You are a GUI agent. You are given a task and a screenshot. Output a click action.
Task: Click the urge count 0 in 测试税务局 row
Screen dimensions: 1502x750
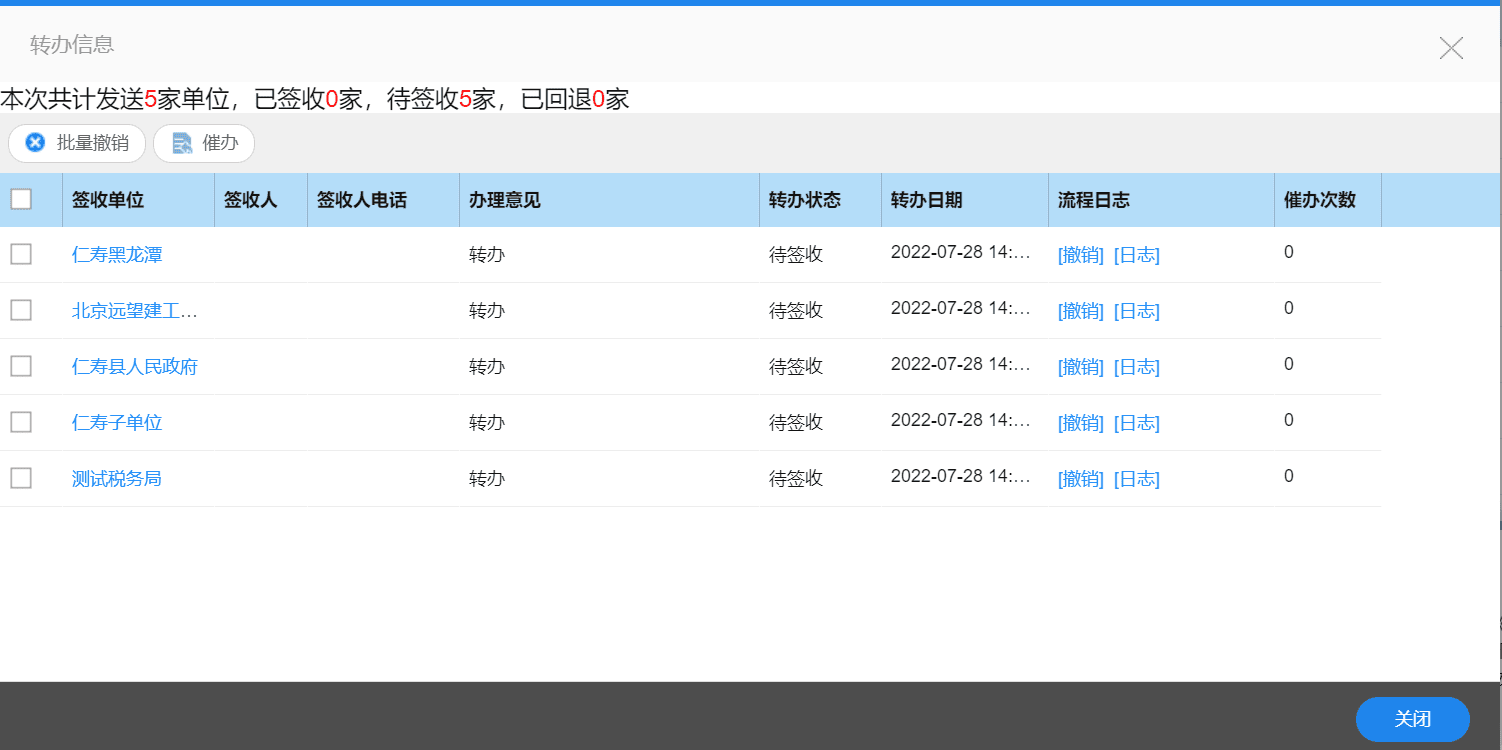point(1289,476)
